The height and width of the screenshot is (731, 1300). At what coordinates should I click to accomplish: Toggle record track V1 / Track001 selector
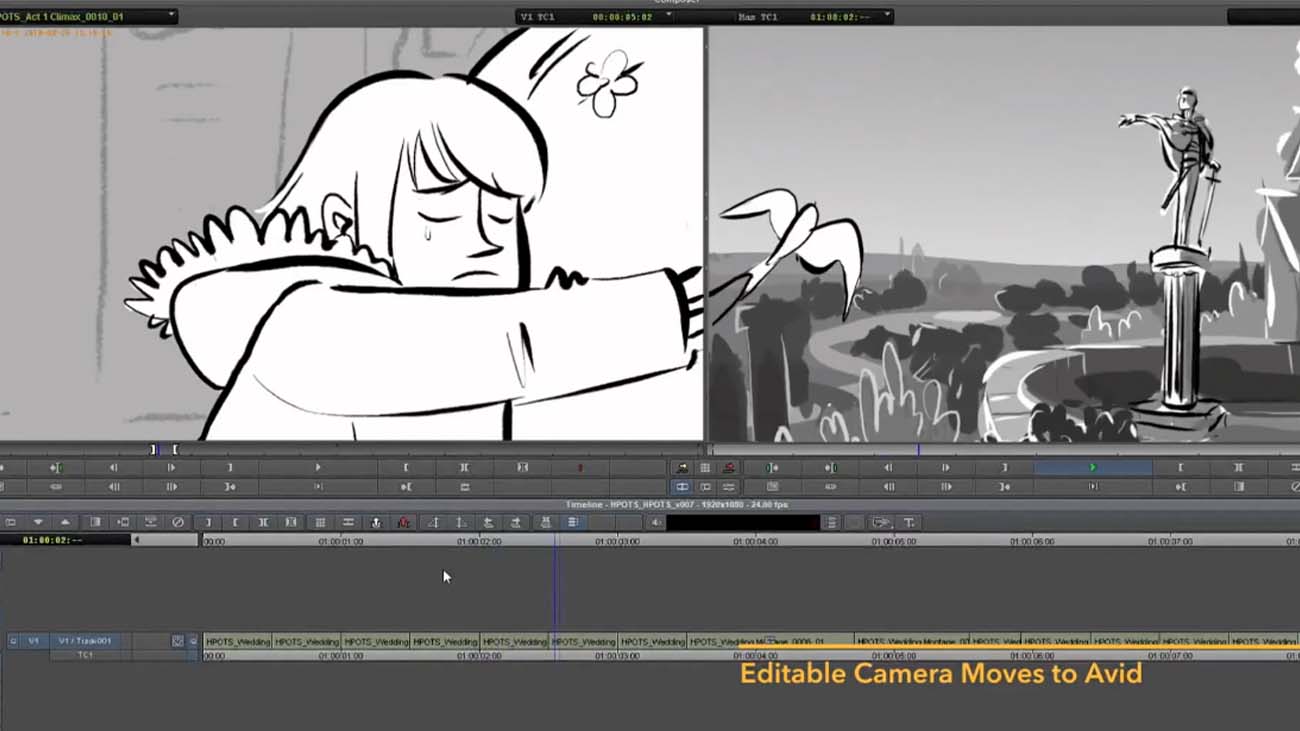pos(85,640)
